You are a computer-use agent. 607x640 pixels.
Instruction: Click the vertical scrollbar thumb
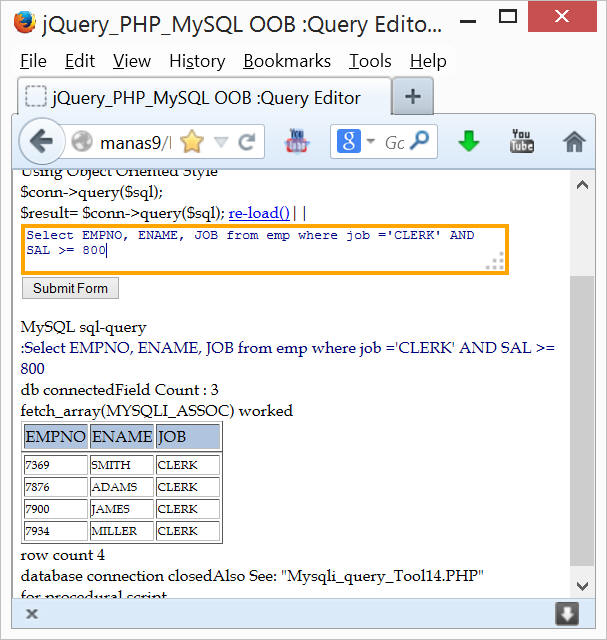581,420
